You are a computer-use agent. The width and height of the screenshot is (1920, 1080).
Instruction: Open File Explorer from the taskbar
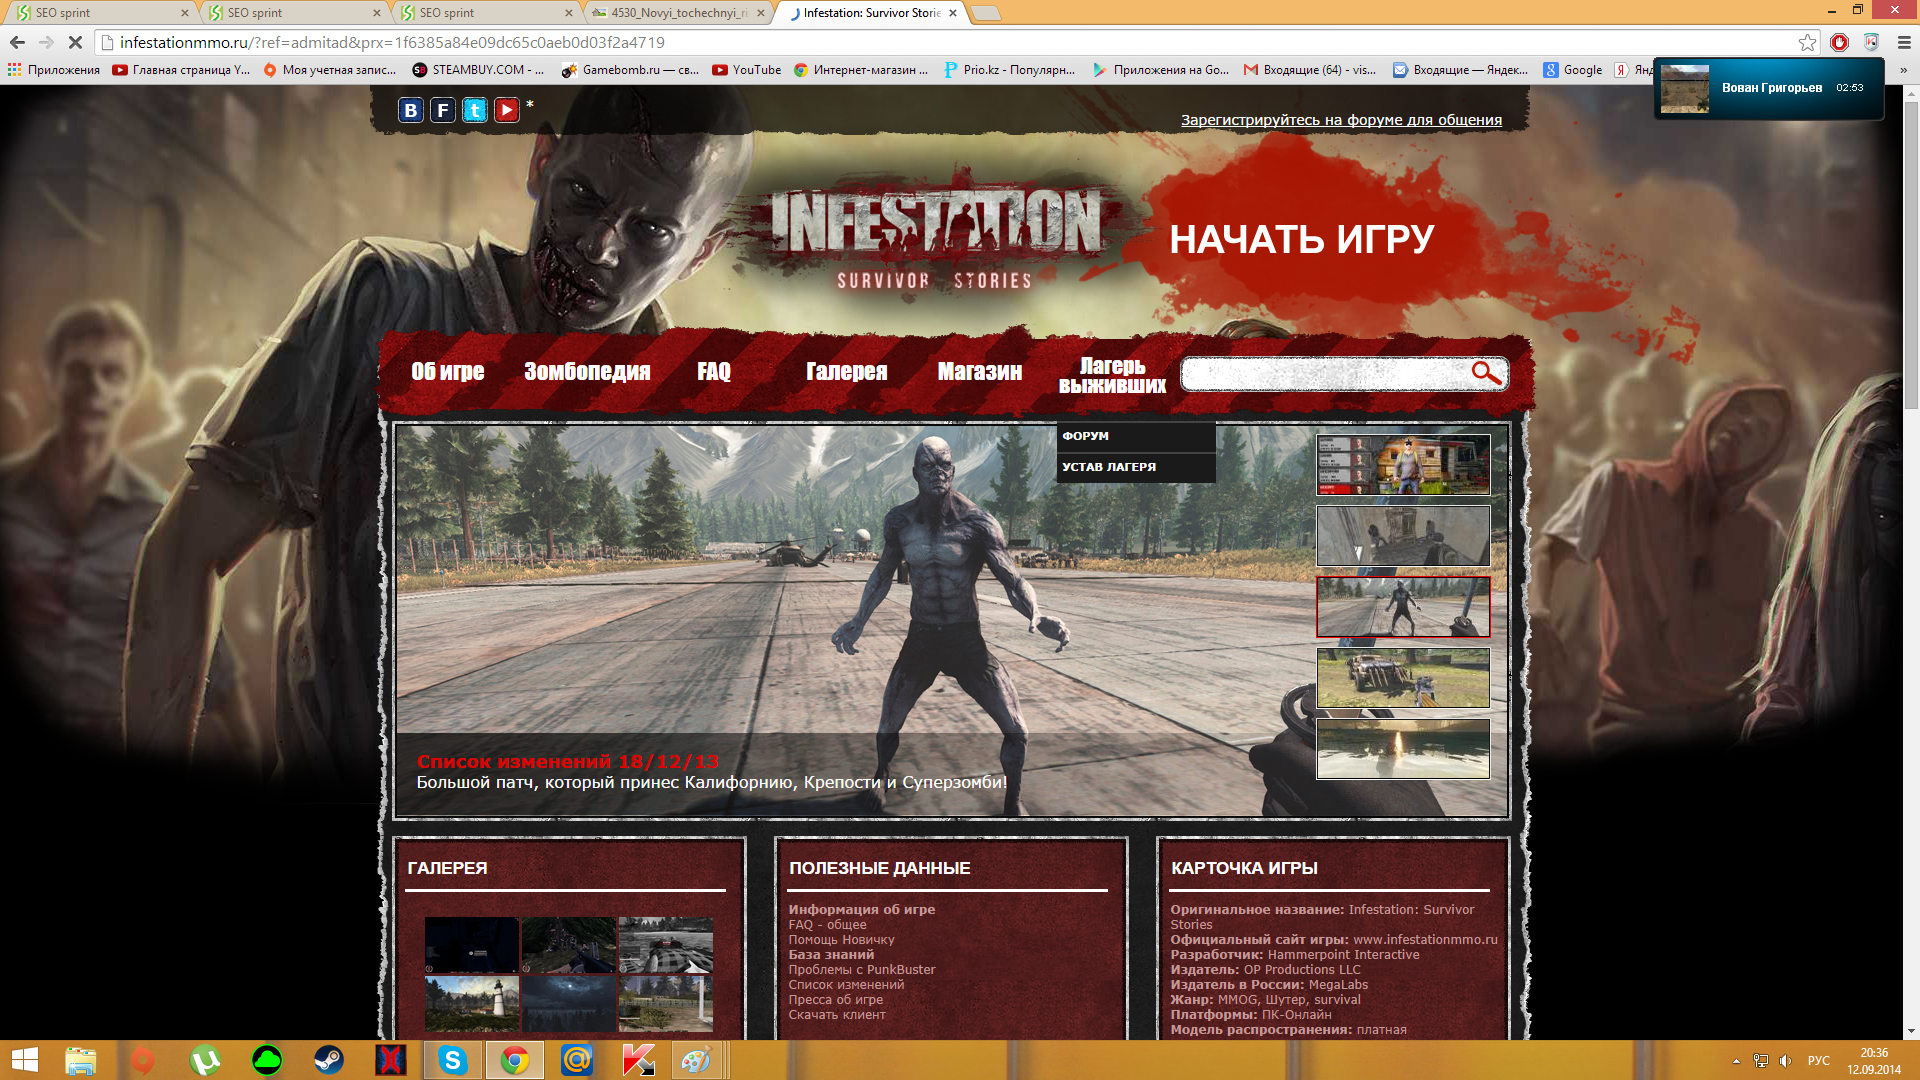(x=80, y=1060)
